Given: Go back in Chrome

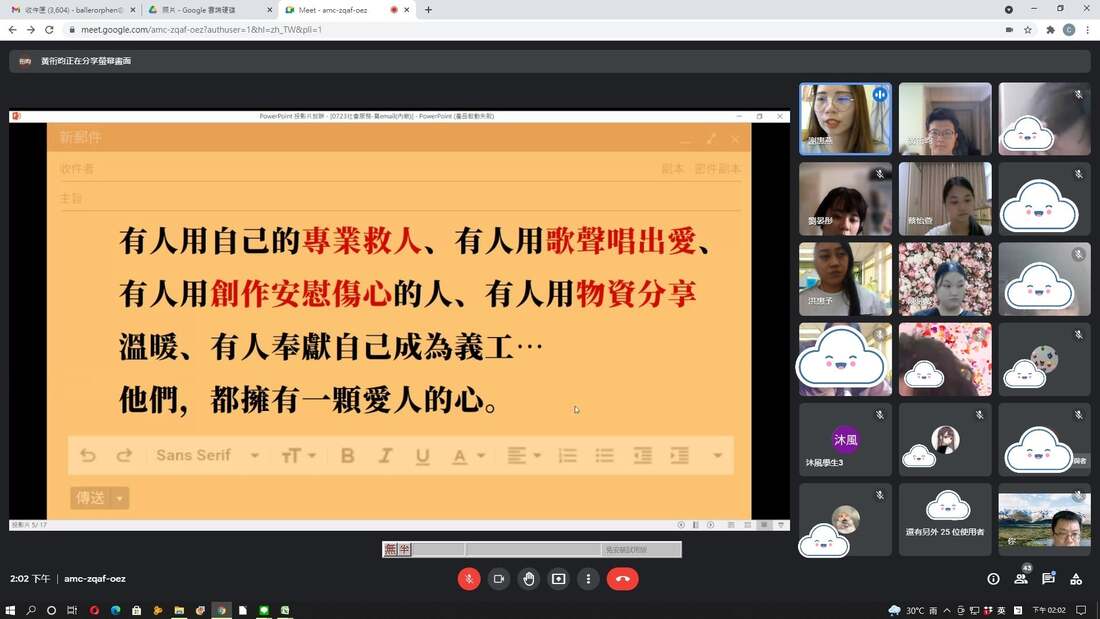Looking at the screenshot, I should 12,29.
